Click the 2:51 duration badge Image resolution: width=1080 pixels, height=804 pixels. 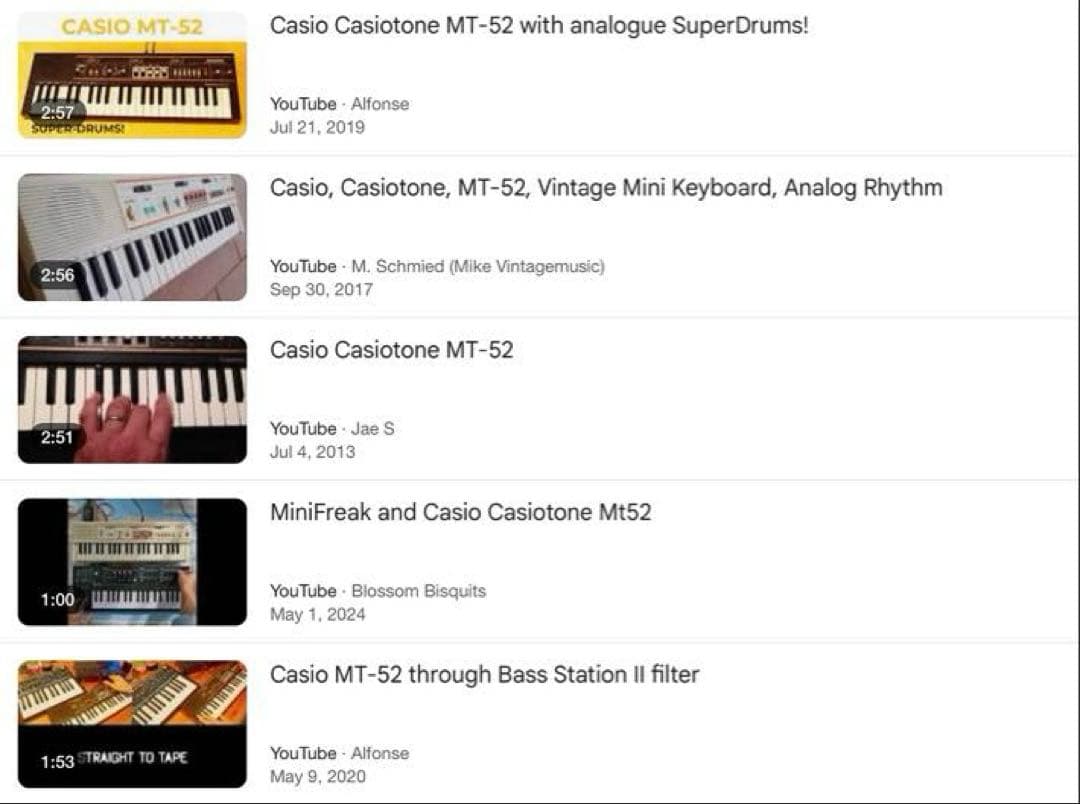coord(57,437)
